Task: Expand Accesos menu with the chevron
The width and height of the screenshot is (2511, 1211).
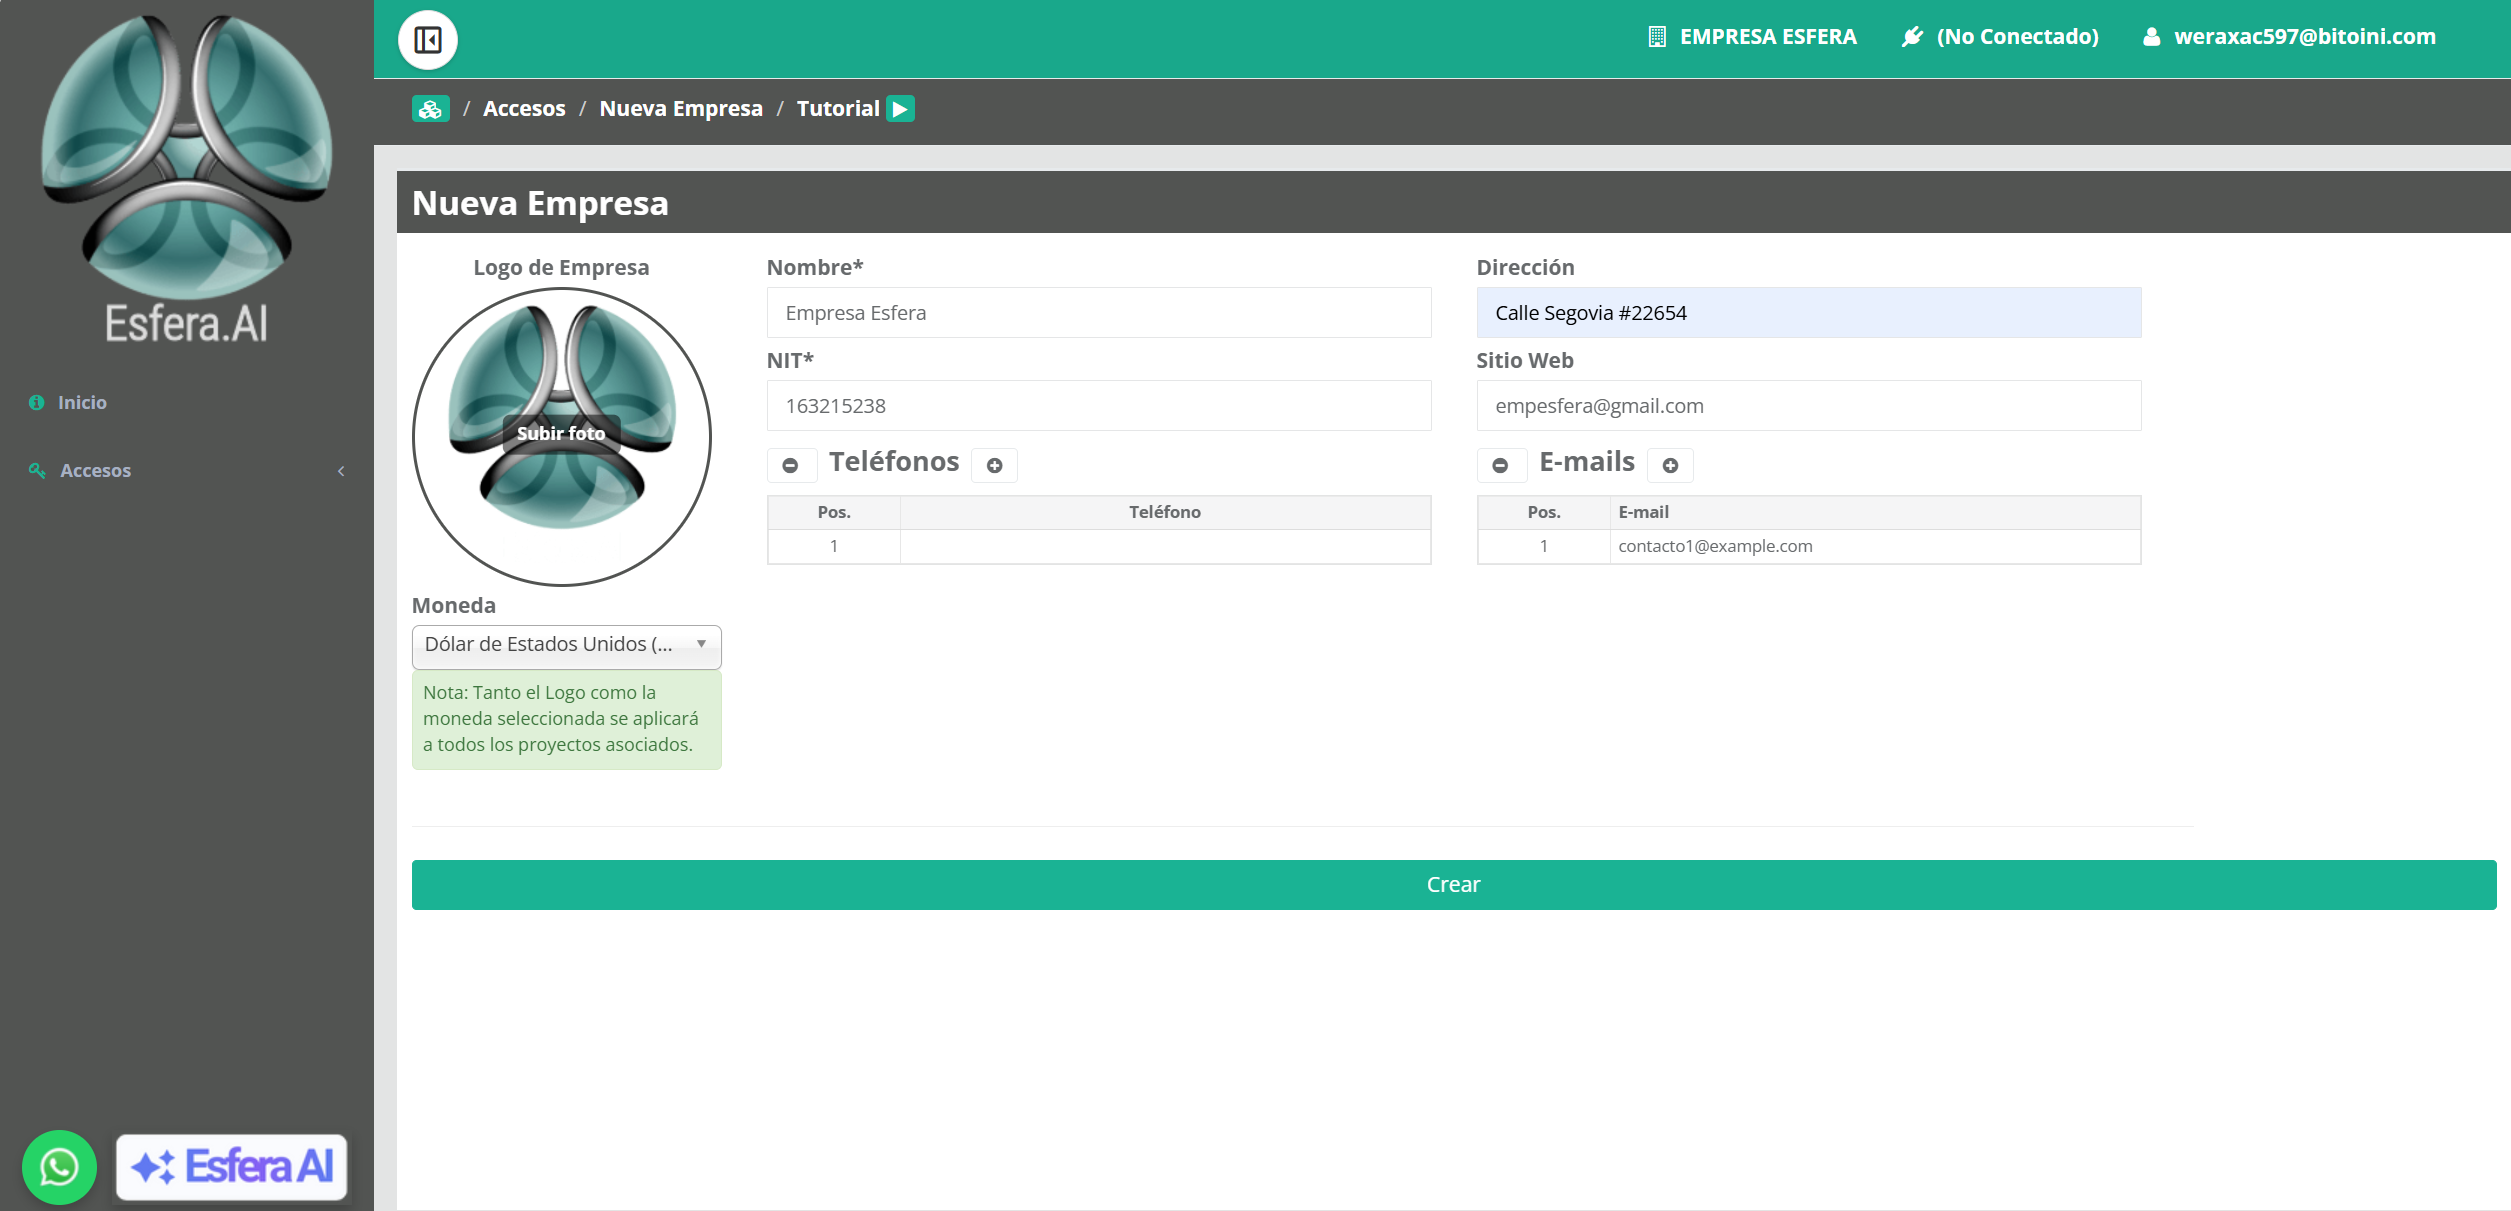Action: pos(341,471)
